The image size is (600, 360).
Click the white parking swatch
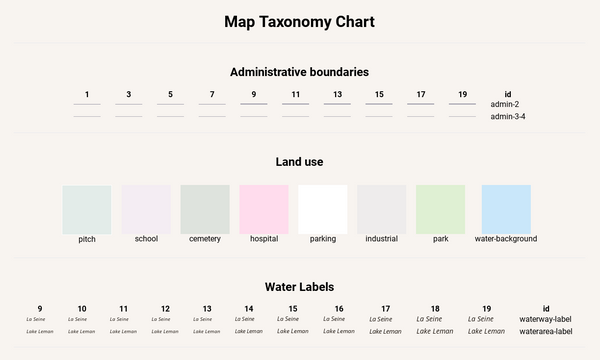[x=323, y=209]
